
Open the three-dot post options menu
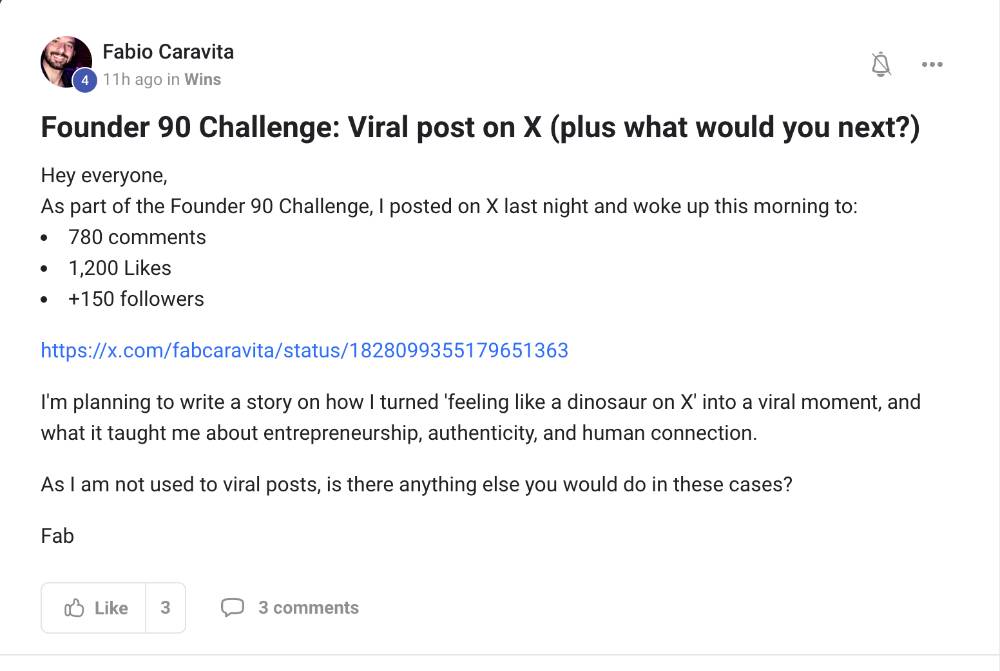[932, 65]
